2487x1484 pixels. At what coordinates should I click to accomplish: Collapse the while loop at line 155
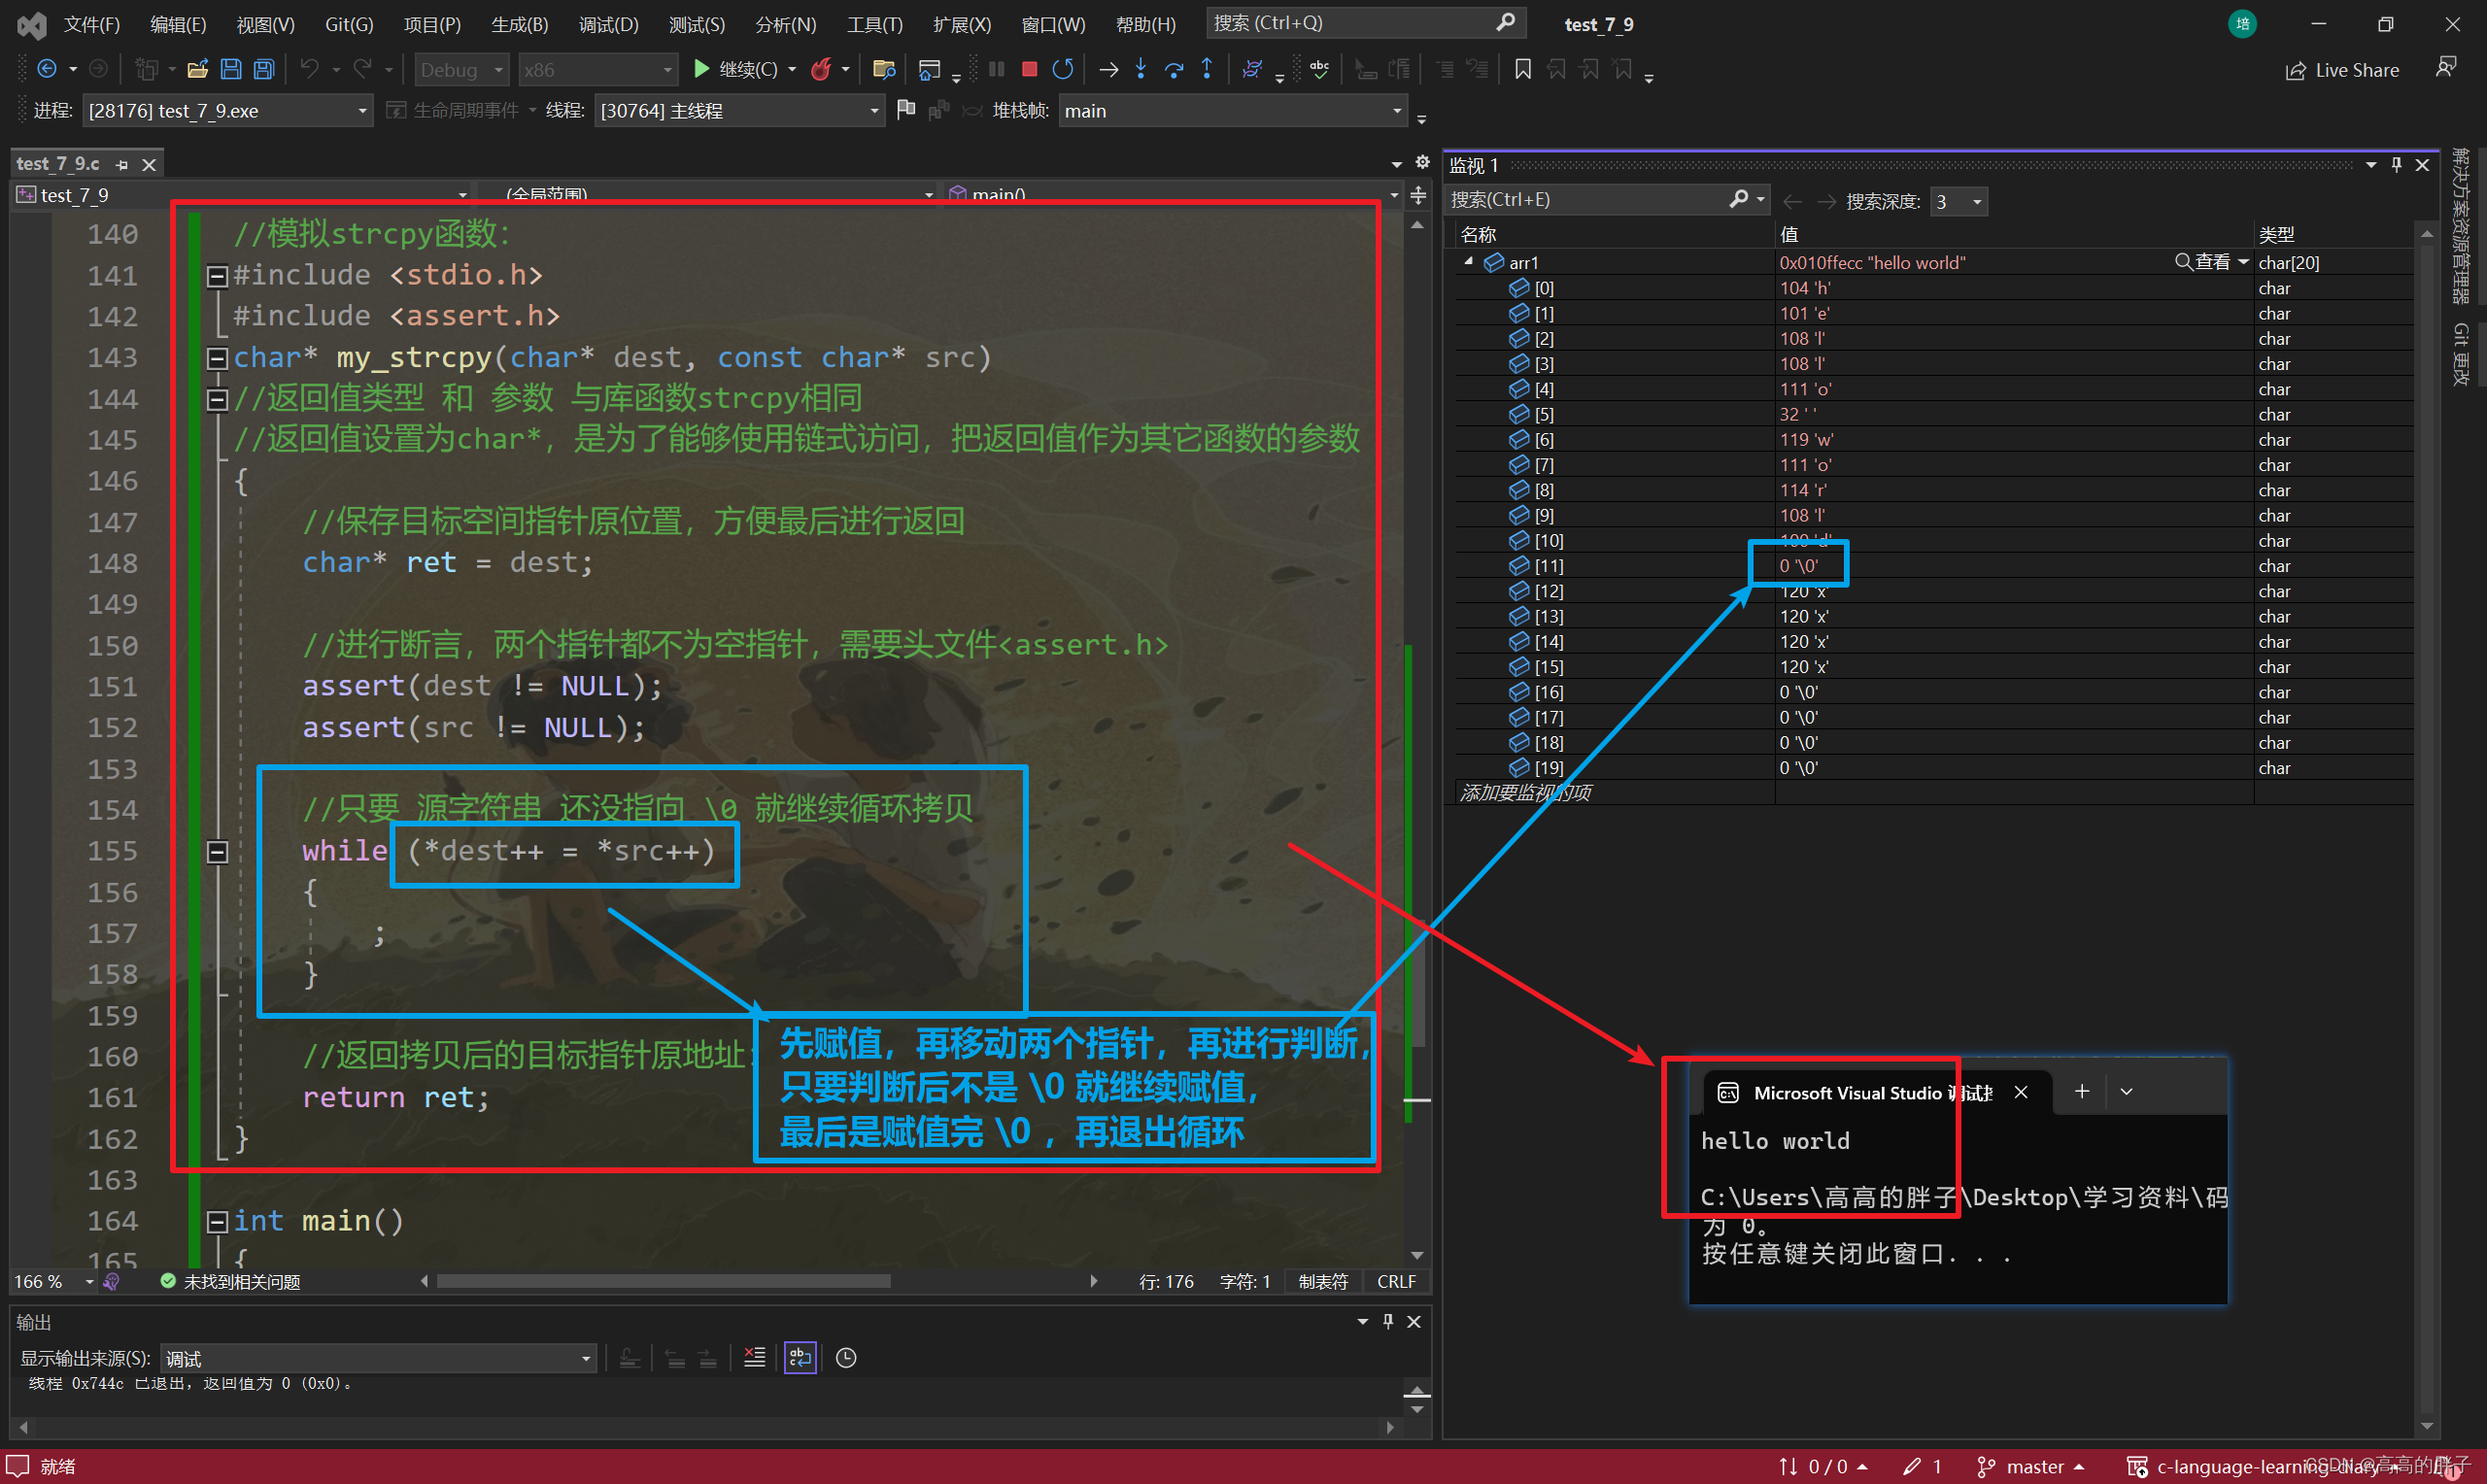coord(217,852)
